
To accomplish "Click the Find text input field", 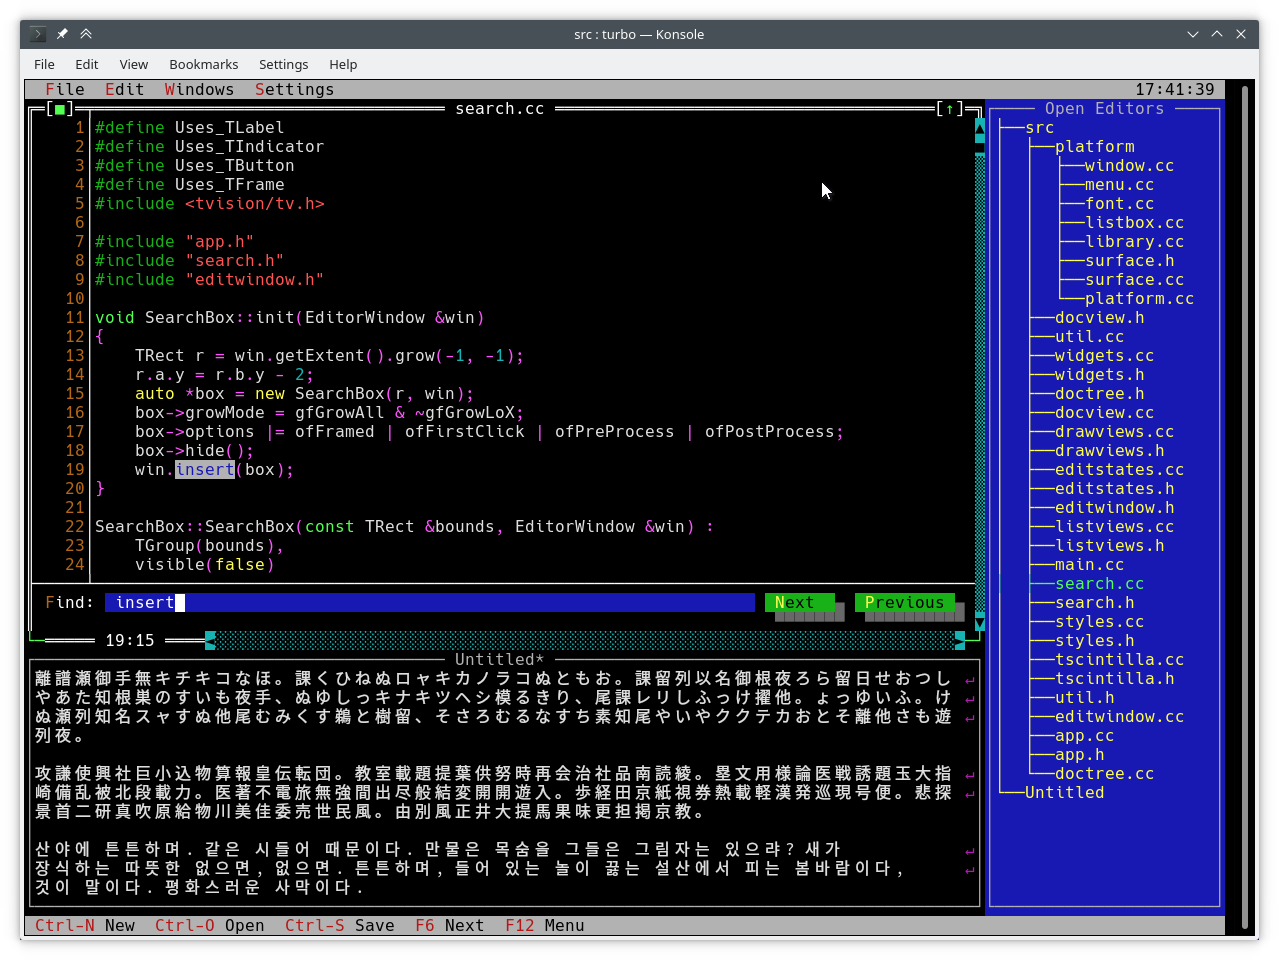I will tap(430, 602).
